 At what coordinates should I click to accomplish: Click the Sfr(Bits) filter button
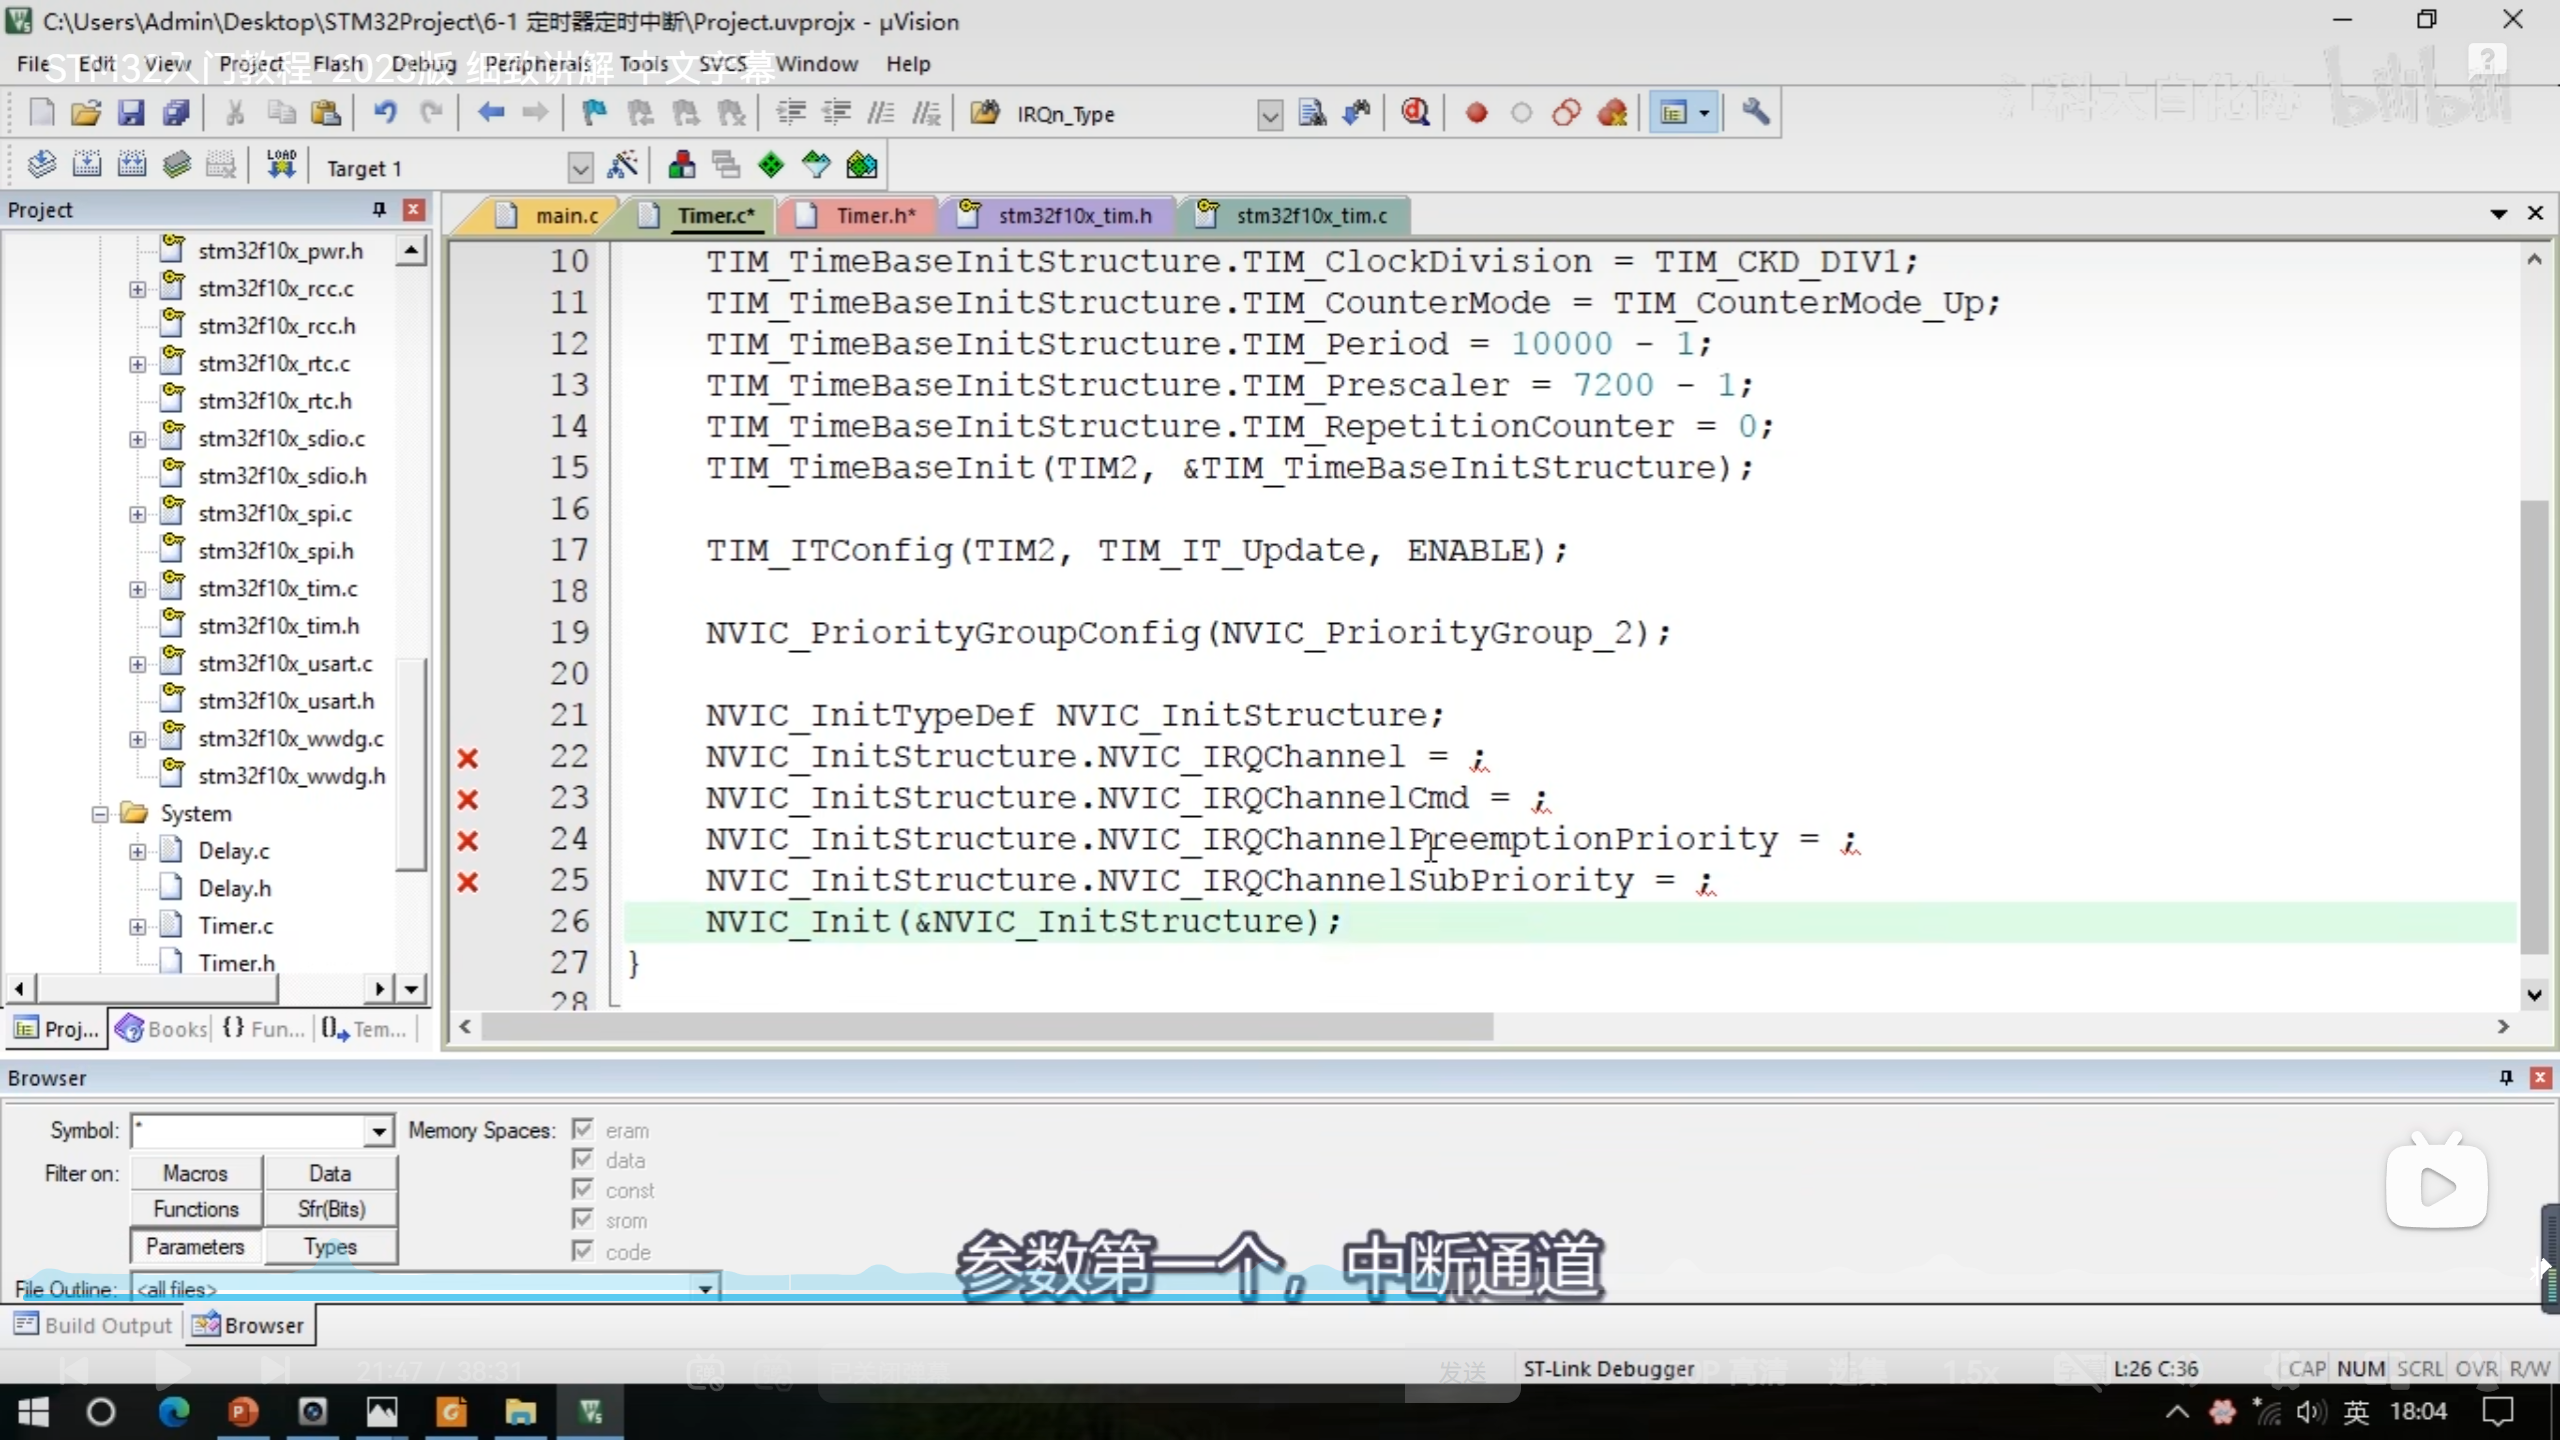[331, 1209]
